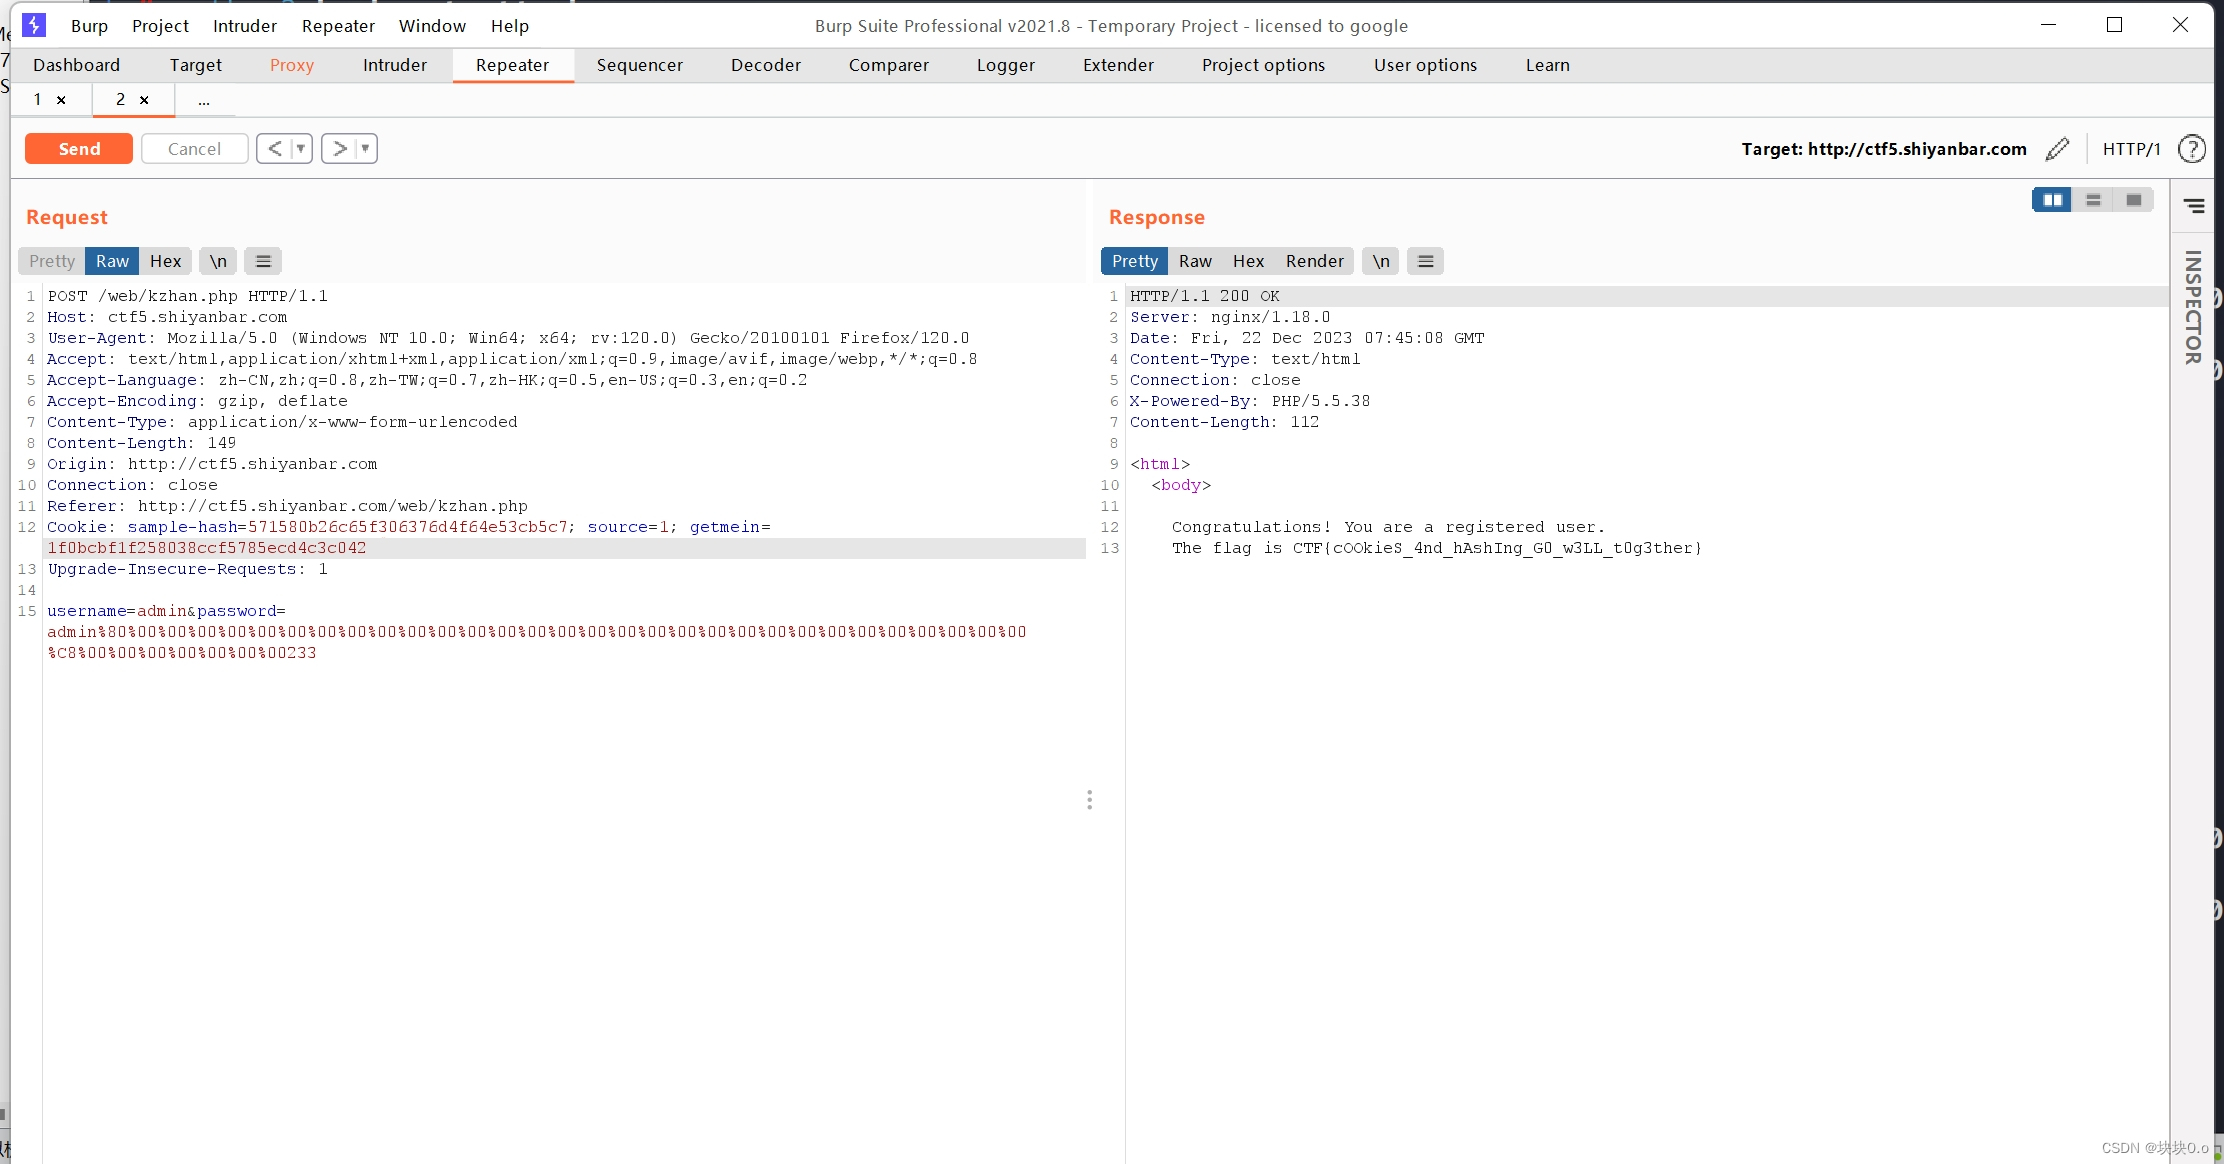Toggle the Response \n non-printable characters display
The image size is (2224, 1164).
(x=1381, y=261)
